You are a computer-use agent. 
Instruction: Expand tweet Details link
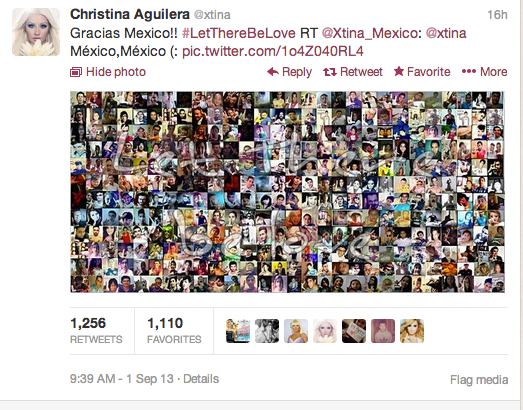point(201,379)
